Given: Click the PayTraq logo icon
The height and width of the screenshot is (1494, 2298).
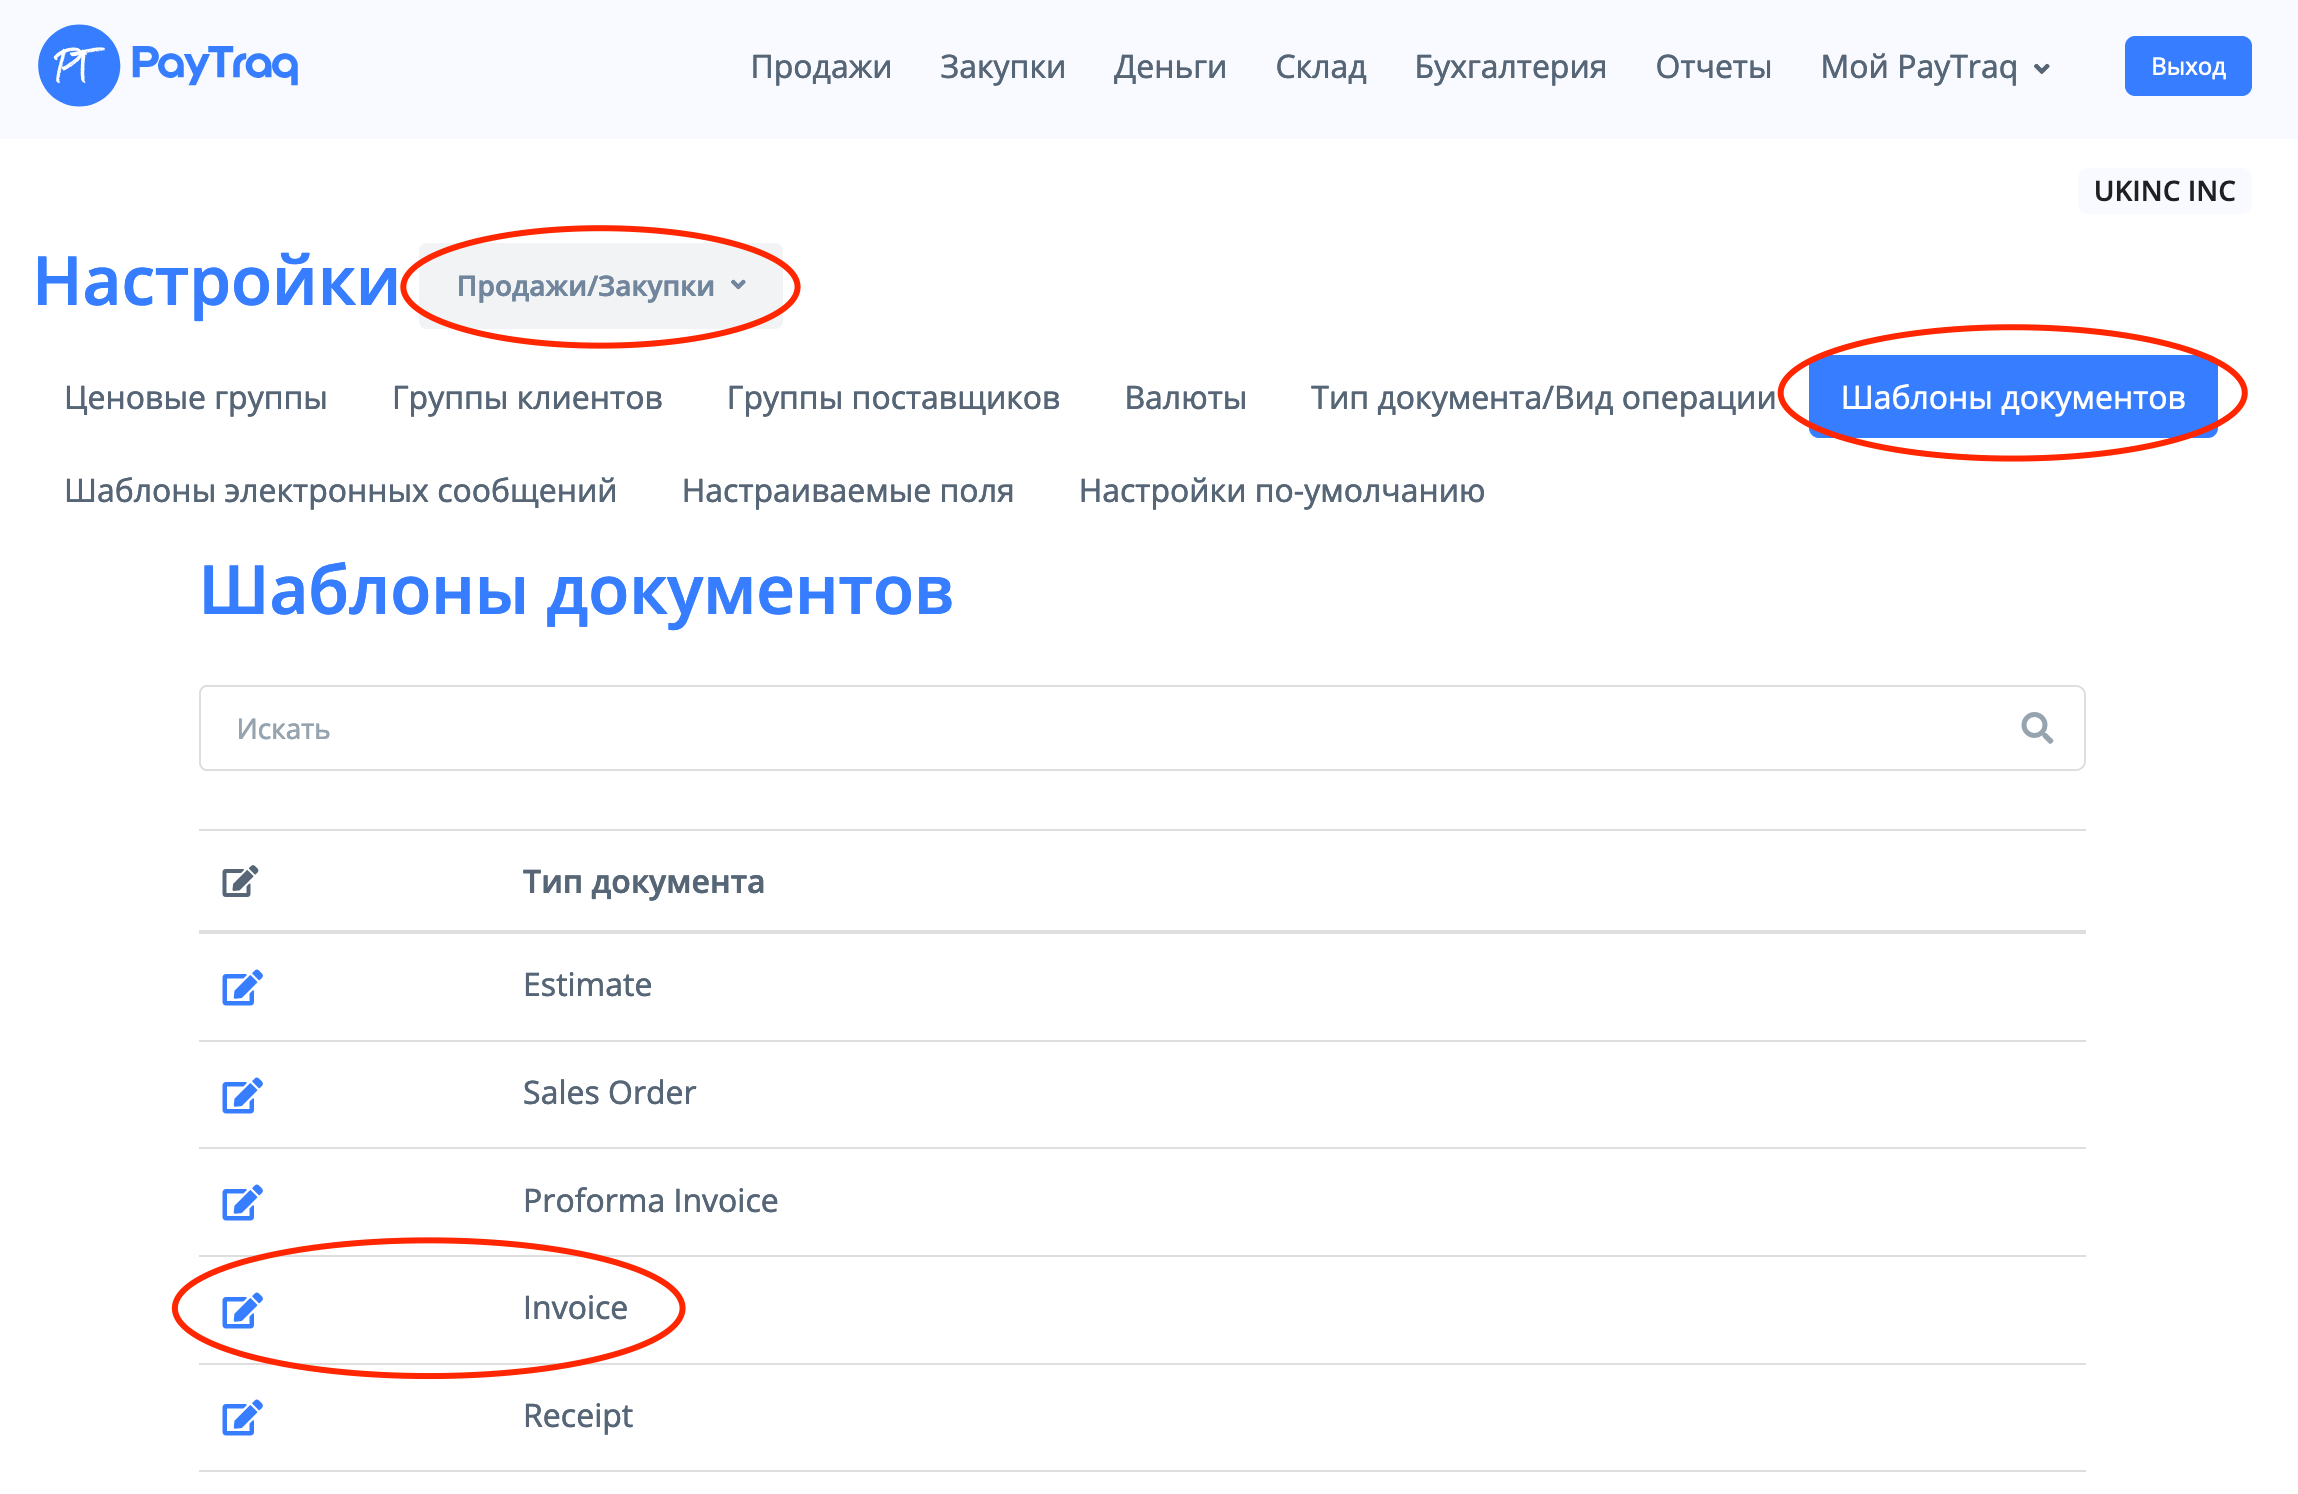Looking at the screenshot, I should pyautogui.click(x=78, y=66).
